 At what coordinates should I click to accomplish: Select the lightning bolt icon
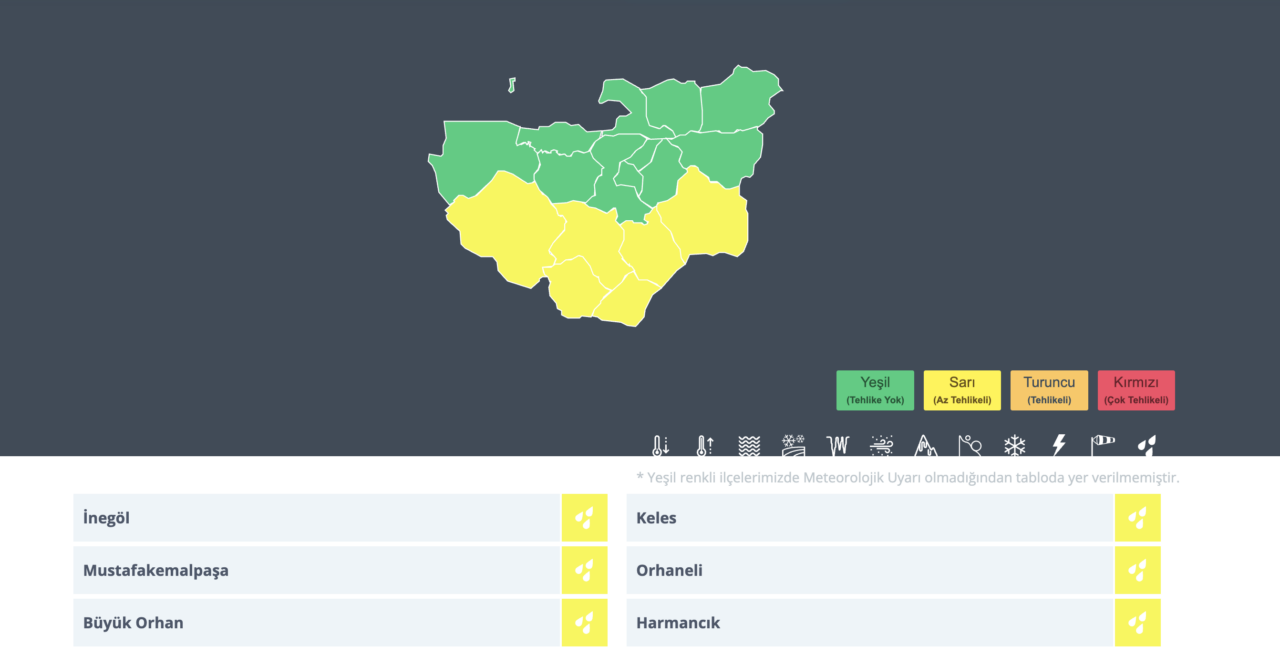[1059, 445]
